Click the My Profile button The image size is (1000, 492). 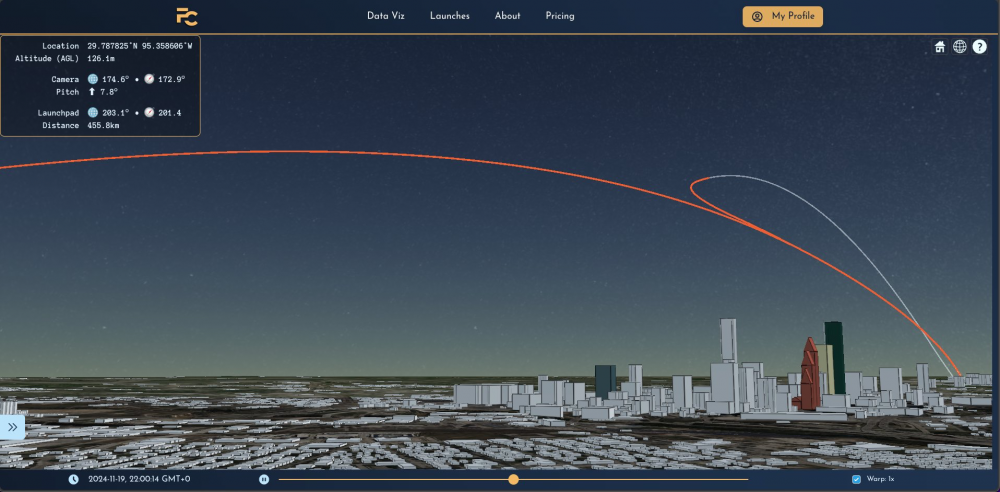pyautogui.click(x=782, y=16)
